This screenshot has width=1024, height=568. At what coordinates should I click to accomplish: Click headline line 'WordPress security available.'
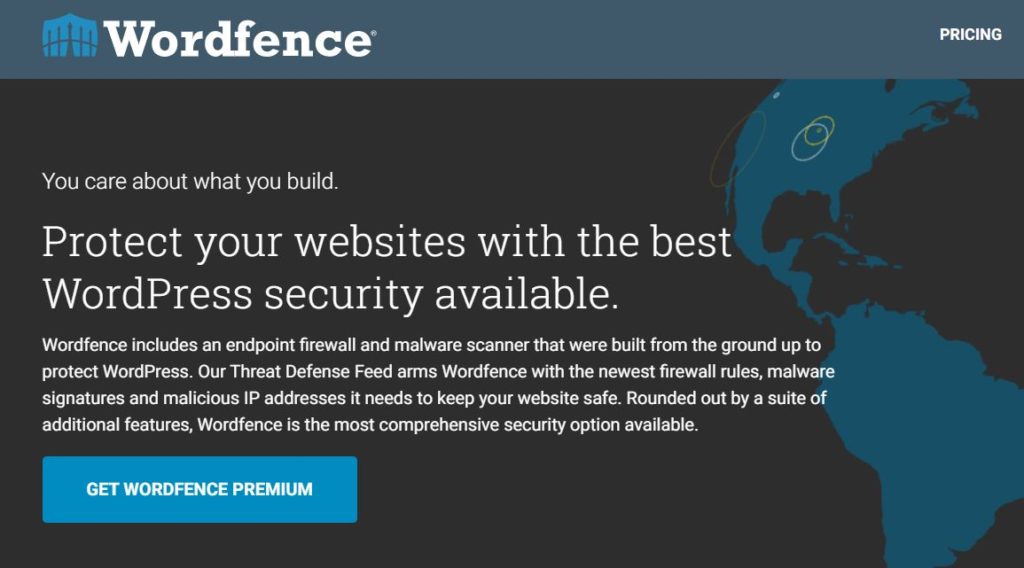click(330, 294)
